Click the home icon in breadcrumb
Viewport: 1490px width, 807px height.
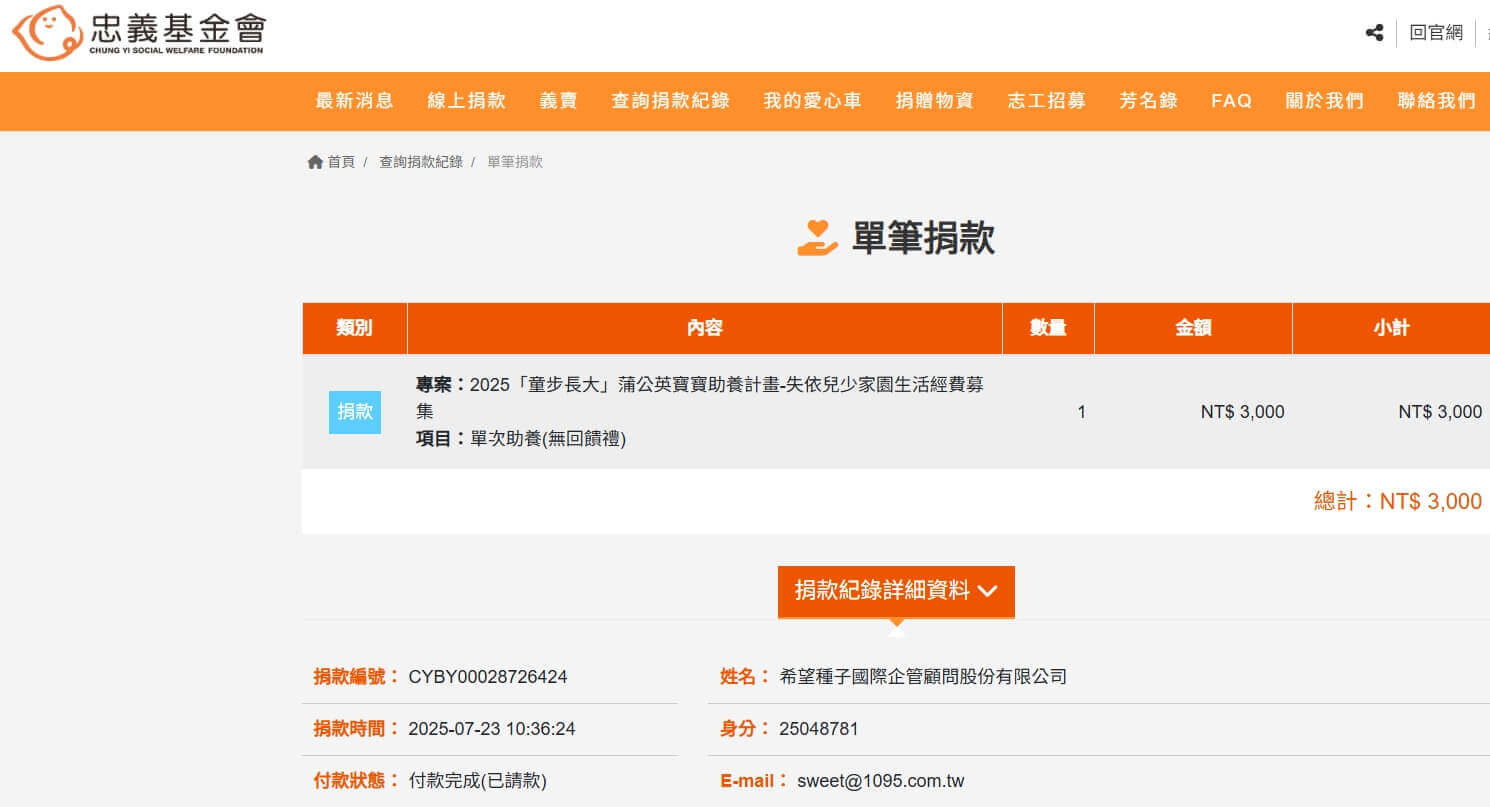pyautogui.click(x=315, y=162)
